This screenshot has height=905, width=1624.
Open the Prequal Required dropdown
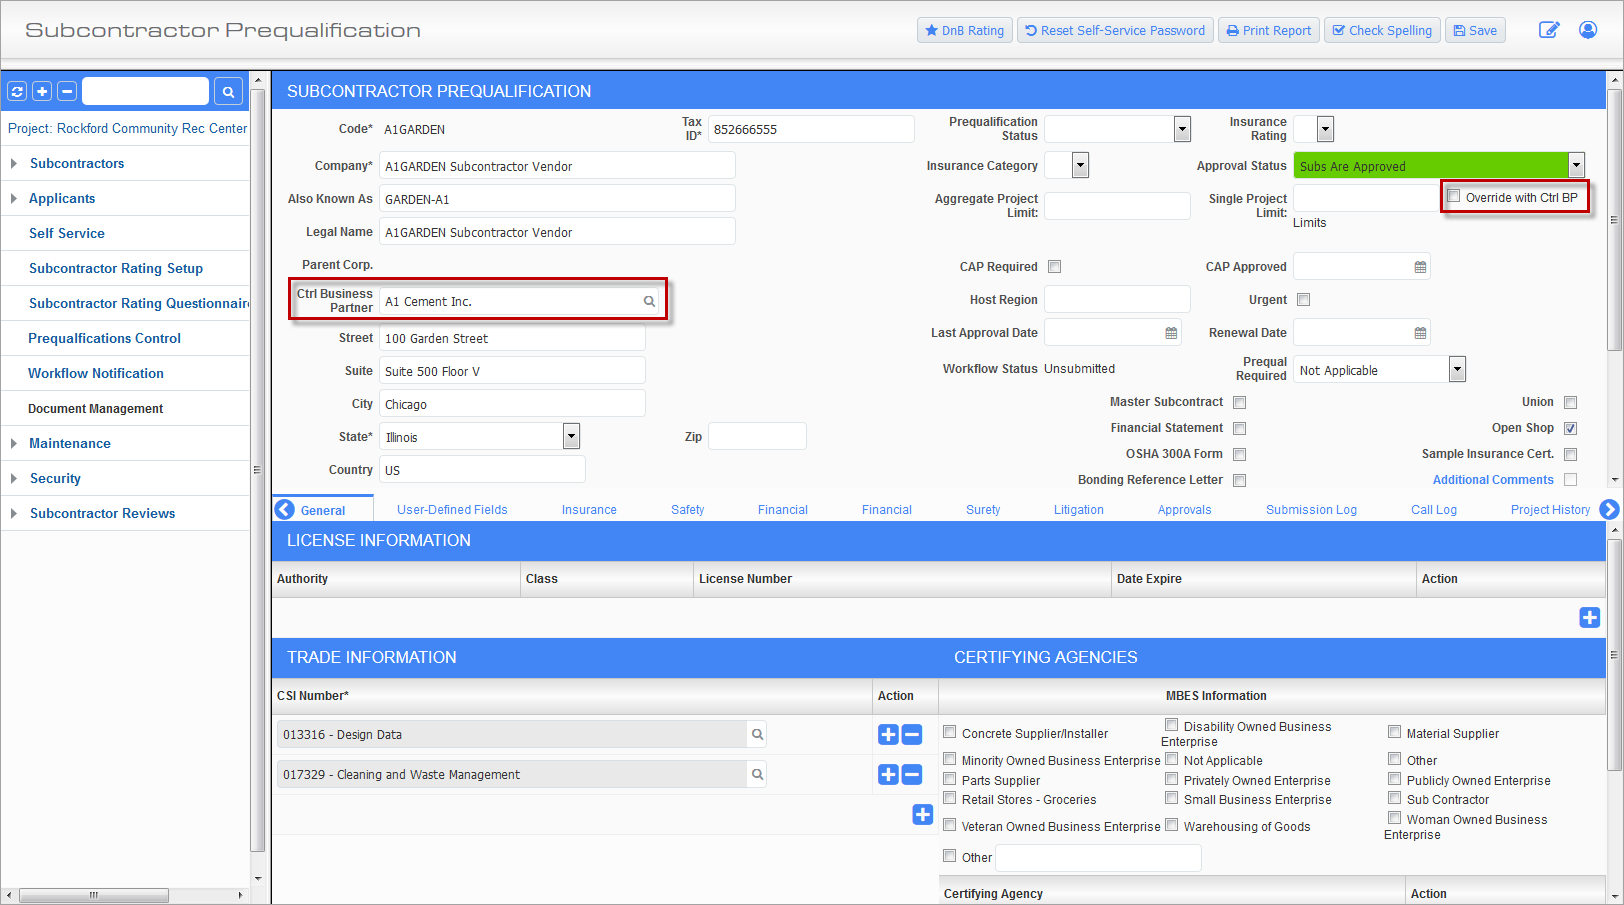pos(1457,369)
